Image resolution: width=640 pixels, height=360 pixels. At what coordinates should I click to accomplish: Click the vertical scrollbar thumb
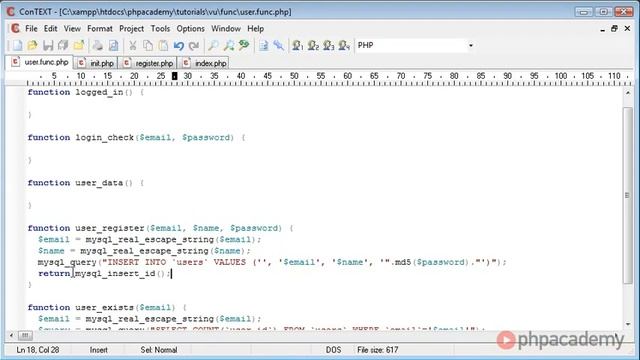(628, 195)
